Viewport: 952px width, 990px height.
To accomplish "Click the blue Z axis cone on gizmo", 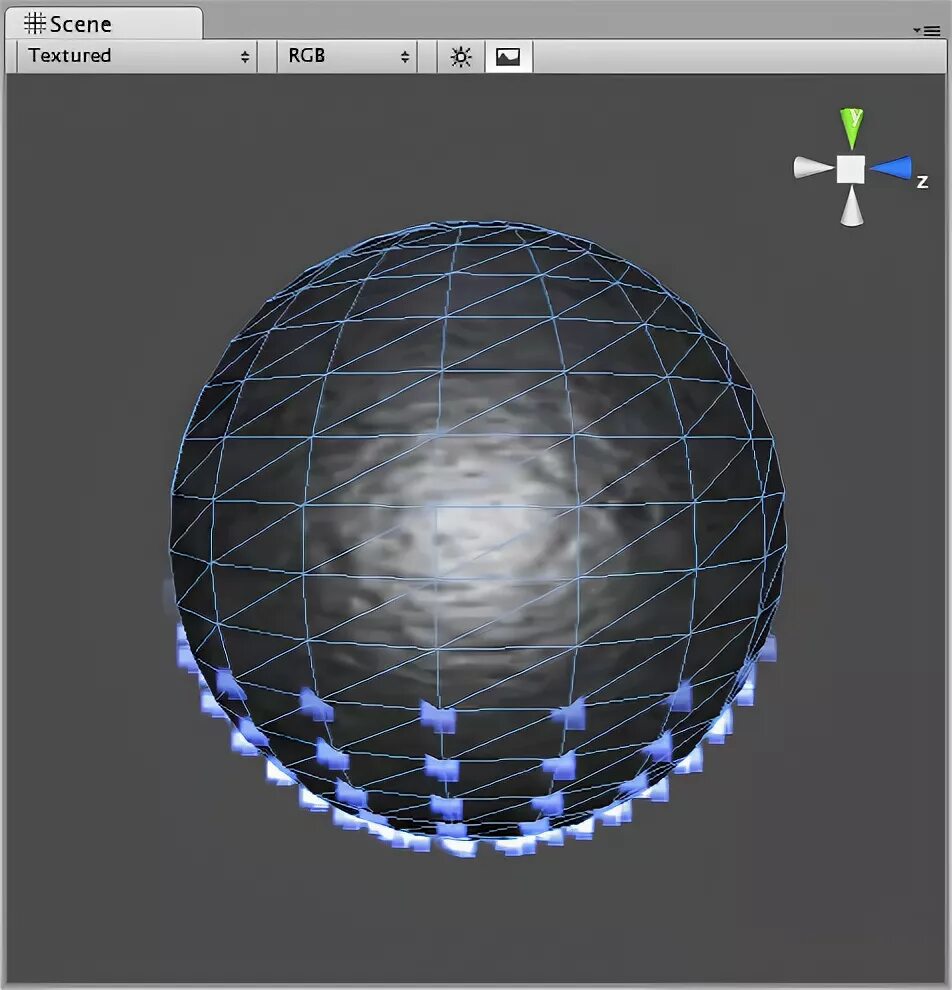I will (x=891, y=167).
